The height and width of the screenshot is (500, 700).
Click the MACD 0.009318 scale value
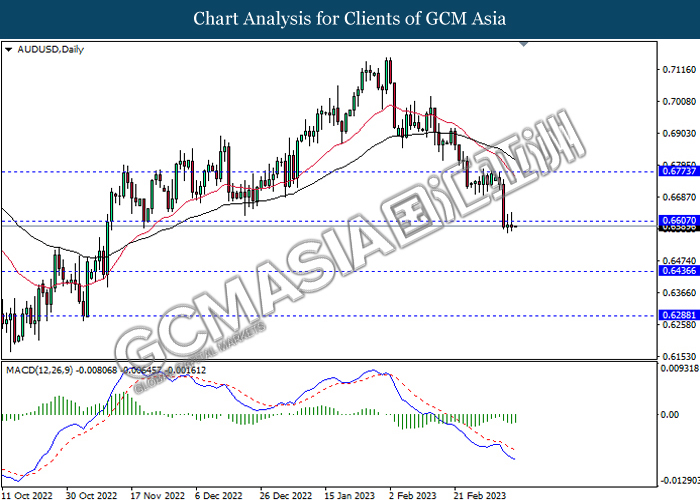(x=679, y=368)
